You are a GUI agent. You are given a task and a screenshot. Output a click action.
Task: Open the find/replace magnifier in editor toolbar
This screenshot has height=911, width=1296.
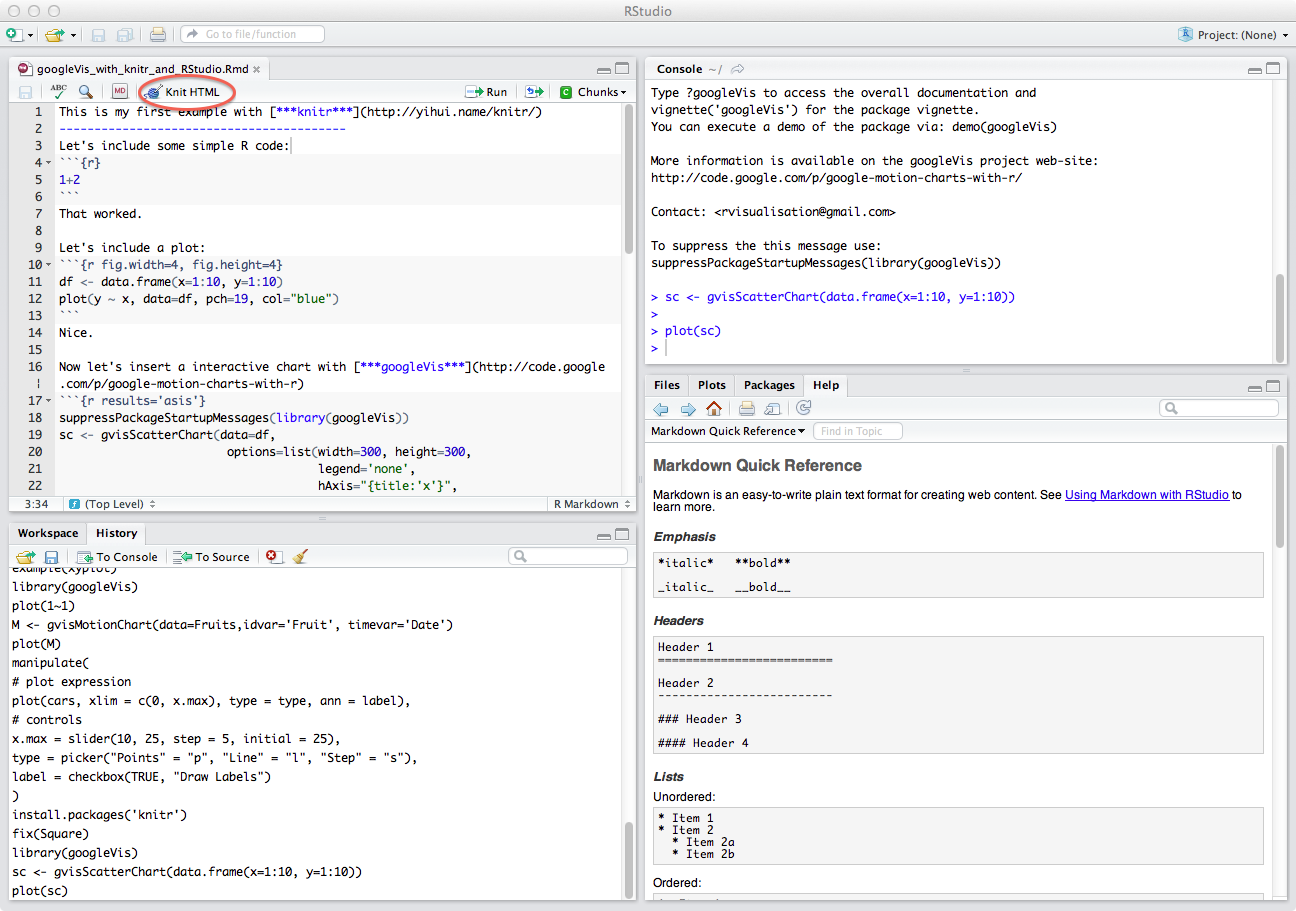pos(86,92)
